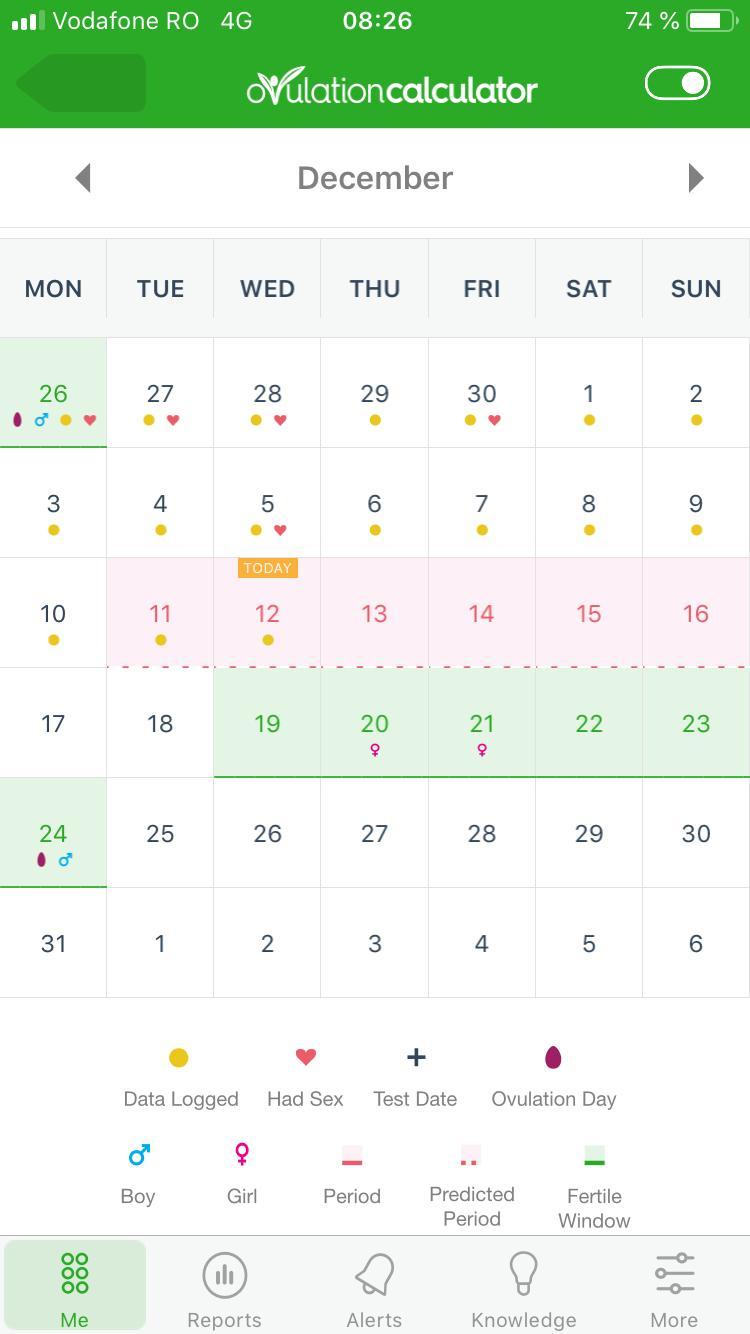
Task: Open the Knowledge lightbulb tab
Action: pos(523,1275)
